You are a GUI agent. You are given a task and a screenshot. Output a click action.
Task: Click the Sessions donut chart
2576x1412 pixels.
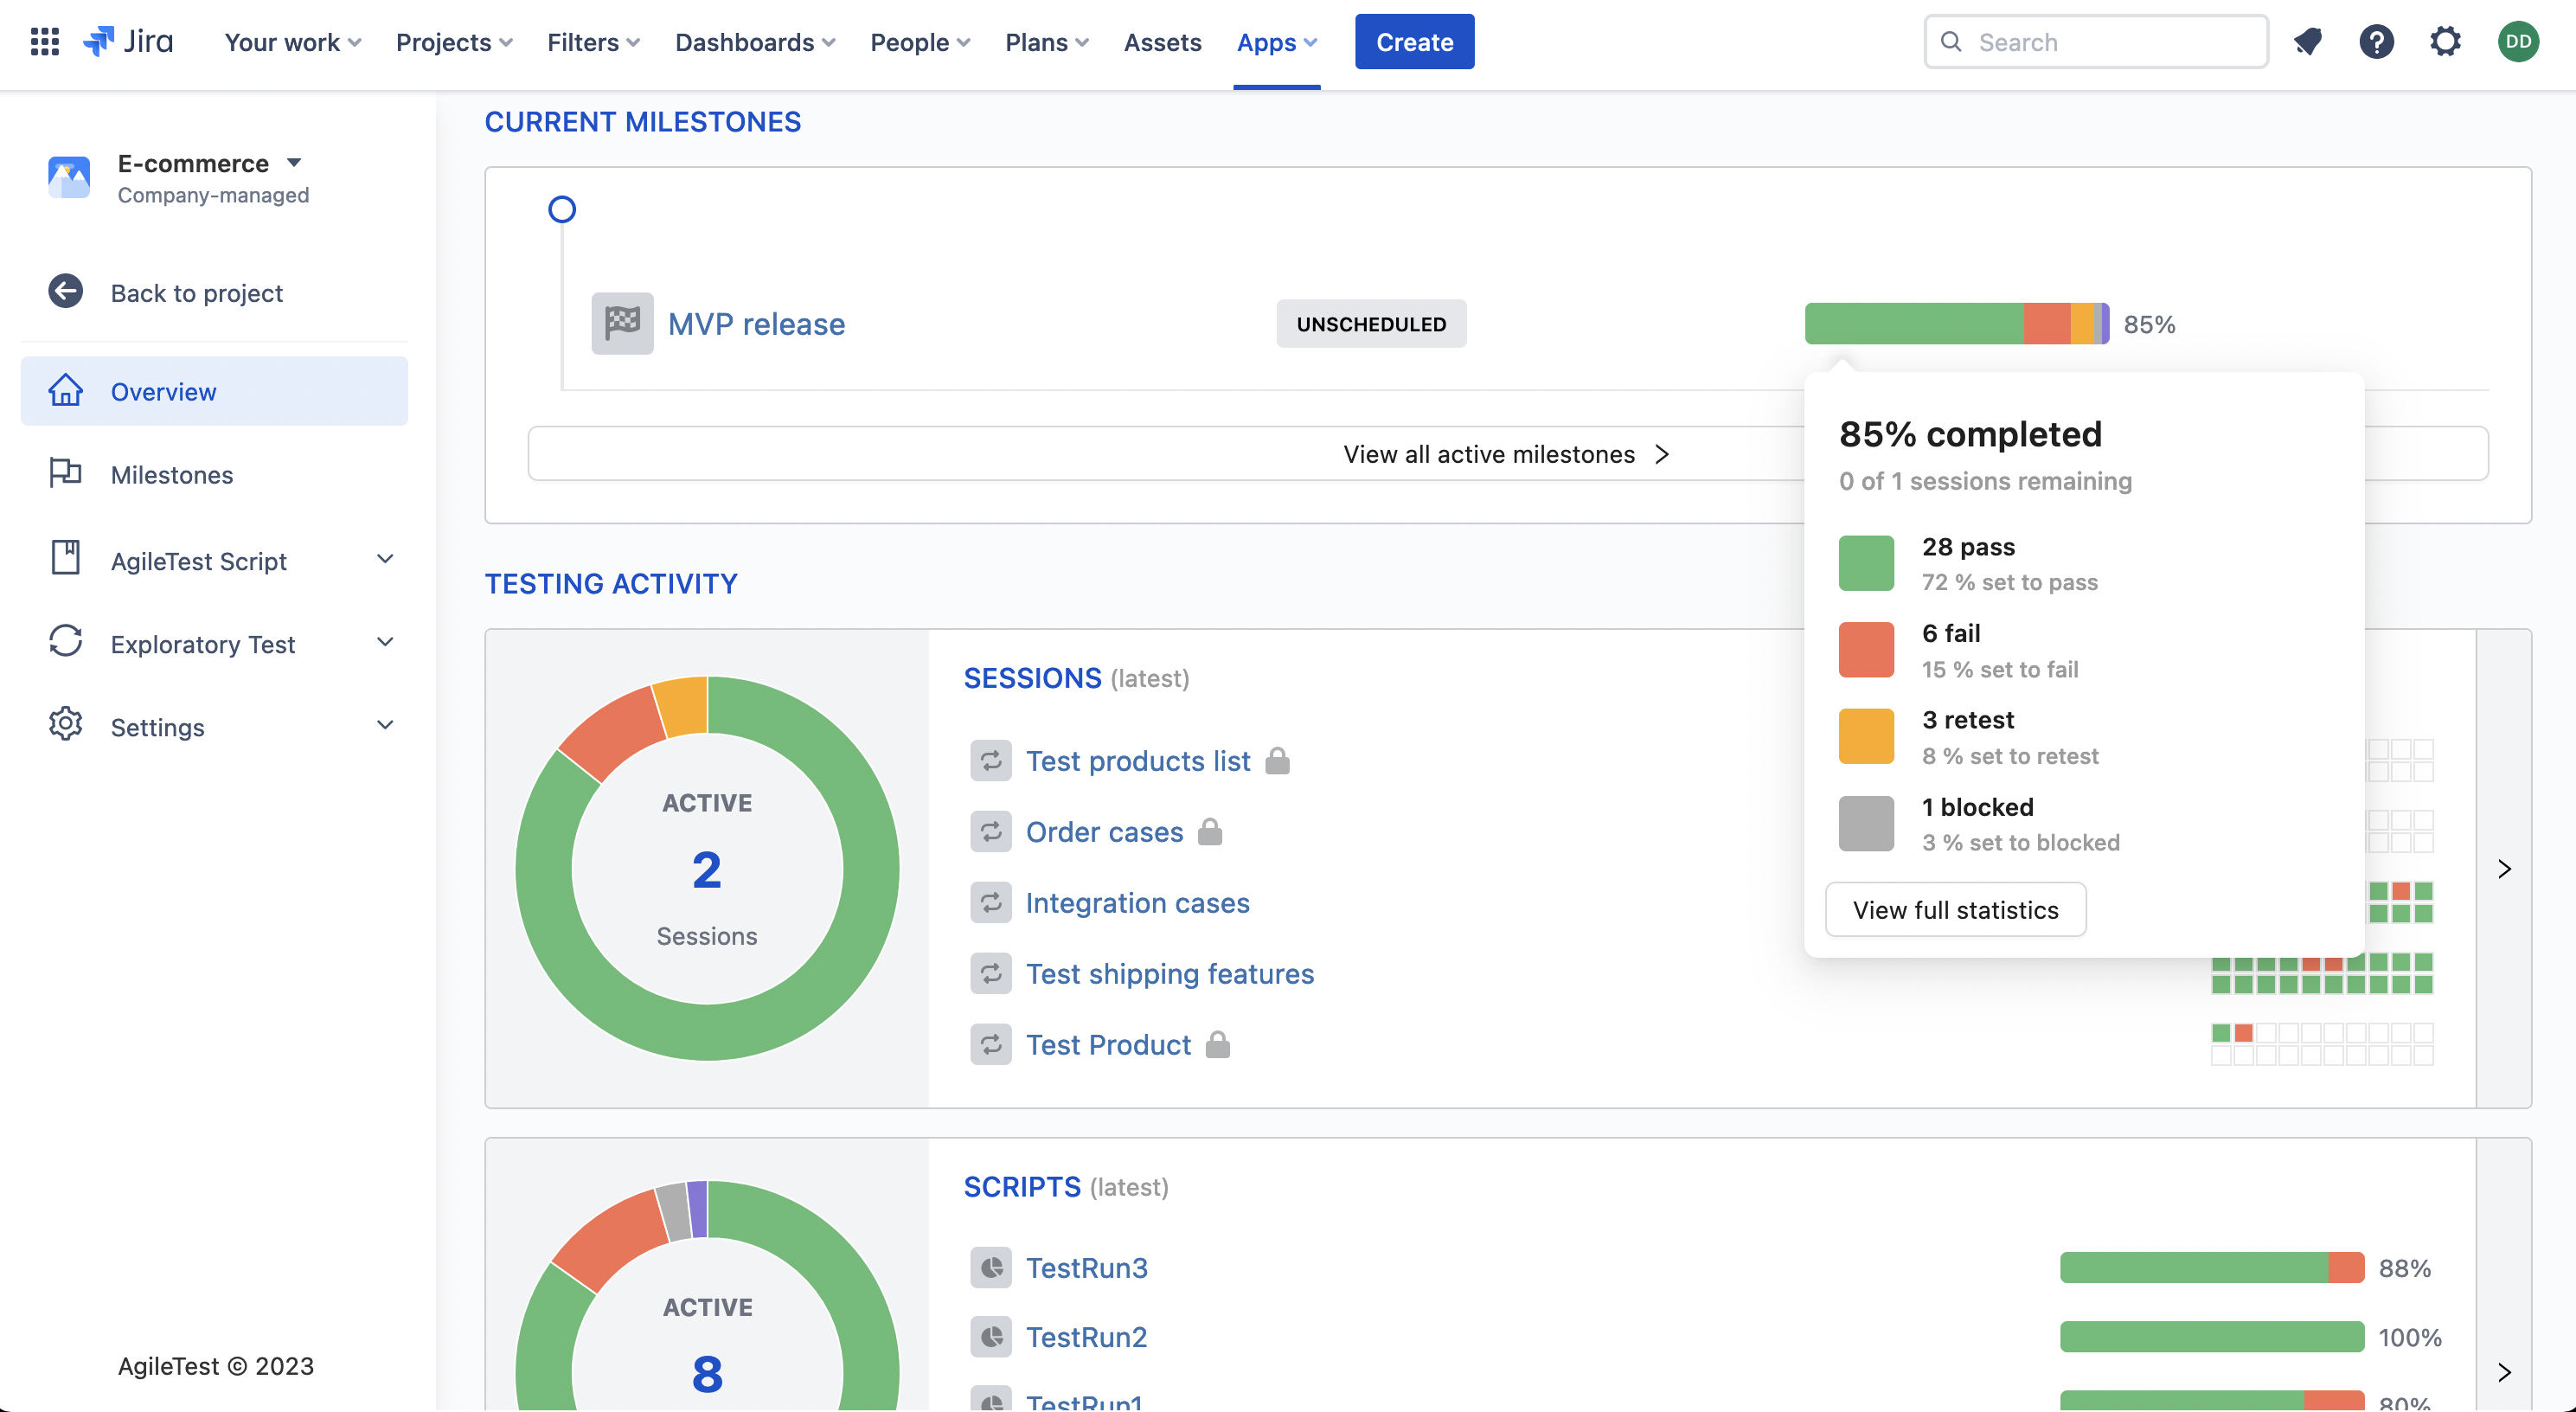pos(707,868)
